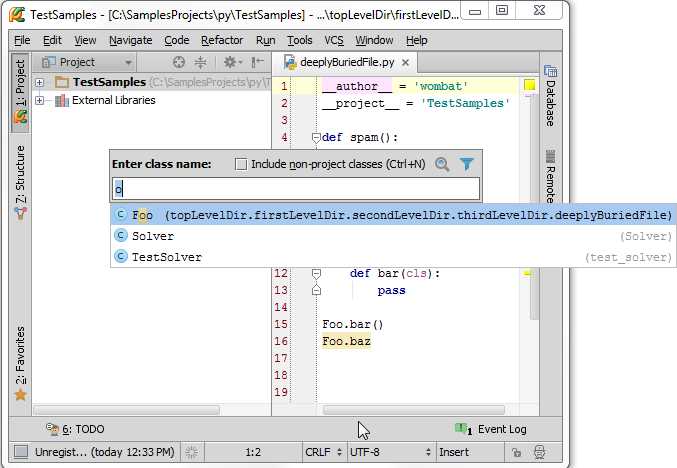Select the Solver class result
677x468 pixels.
coord(393,236)
